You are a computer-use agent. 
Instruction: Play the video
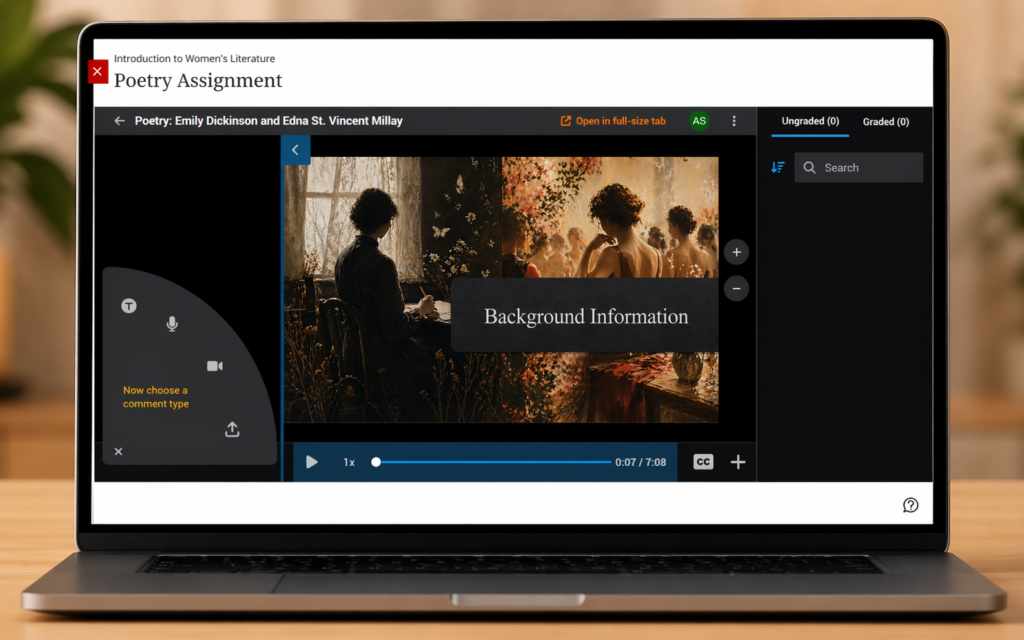tap(311, 462)
